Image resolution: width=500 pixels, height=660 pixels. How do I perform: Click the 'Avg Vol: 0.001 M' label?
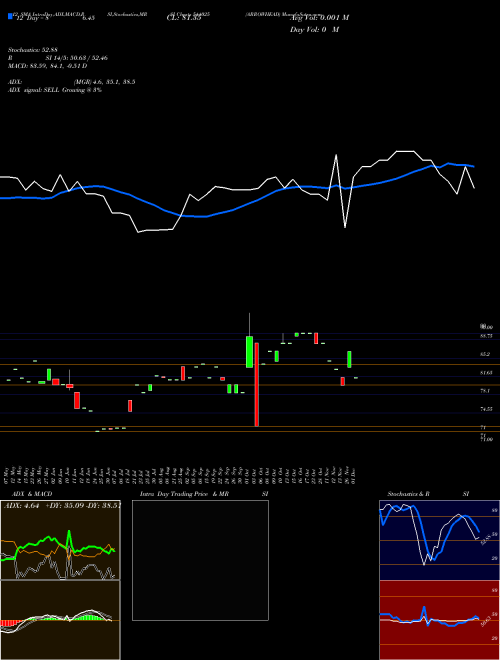319,18
